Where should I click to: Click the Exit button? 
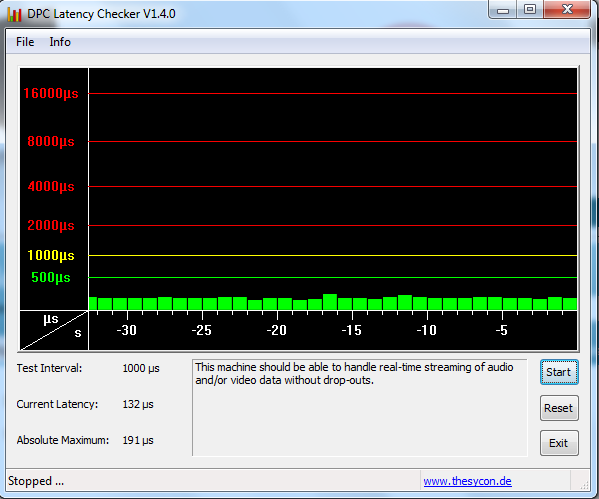click(559, 443)
